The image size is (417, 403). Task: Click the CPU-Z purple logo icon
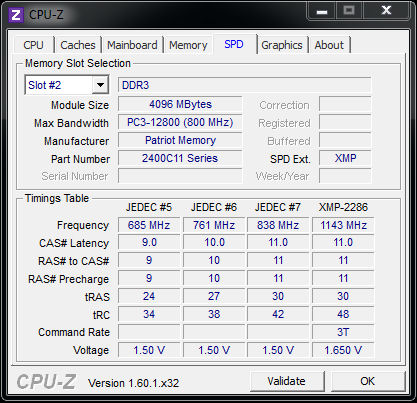(x=16, y=15)
